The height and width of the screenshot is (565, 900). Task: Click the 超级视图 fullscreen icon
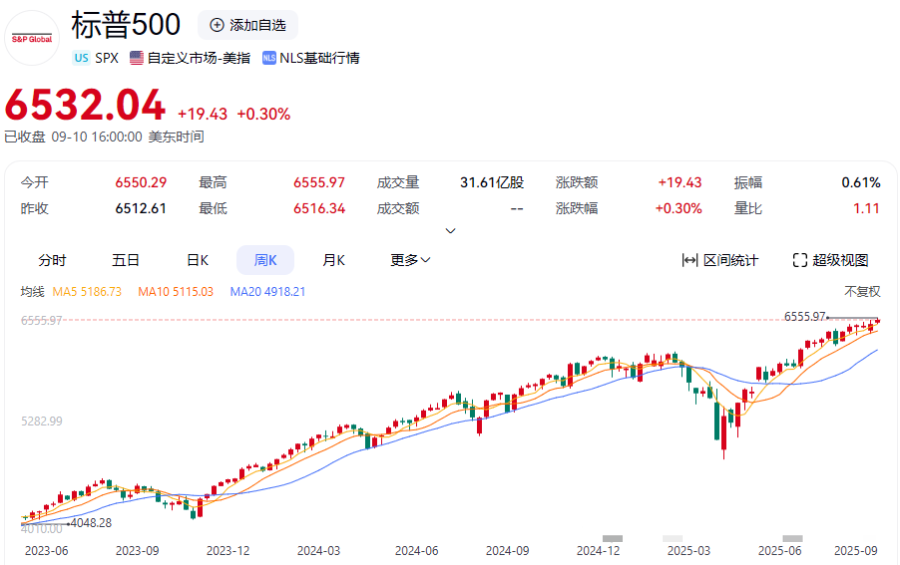(799, 260)
